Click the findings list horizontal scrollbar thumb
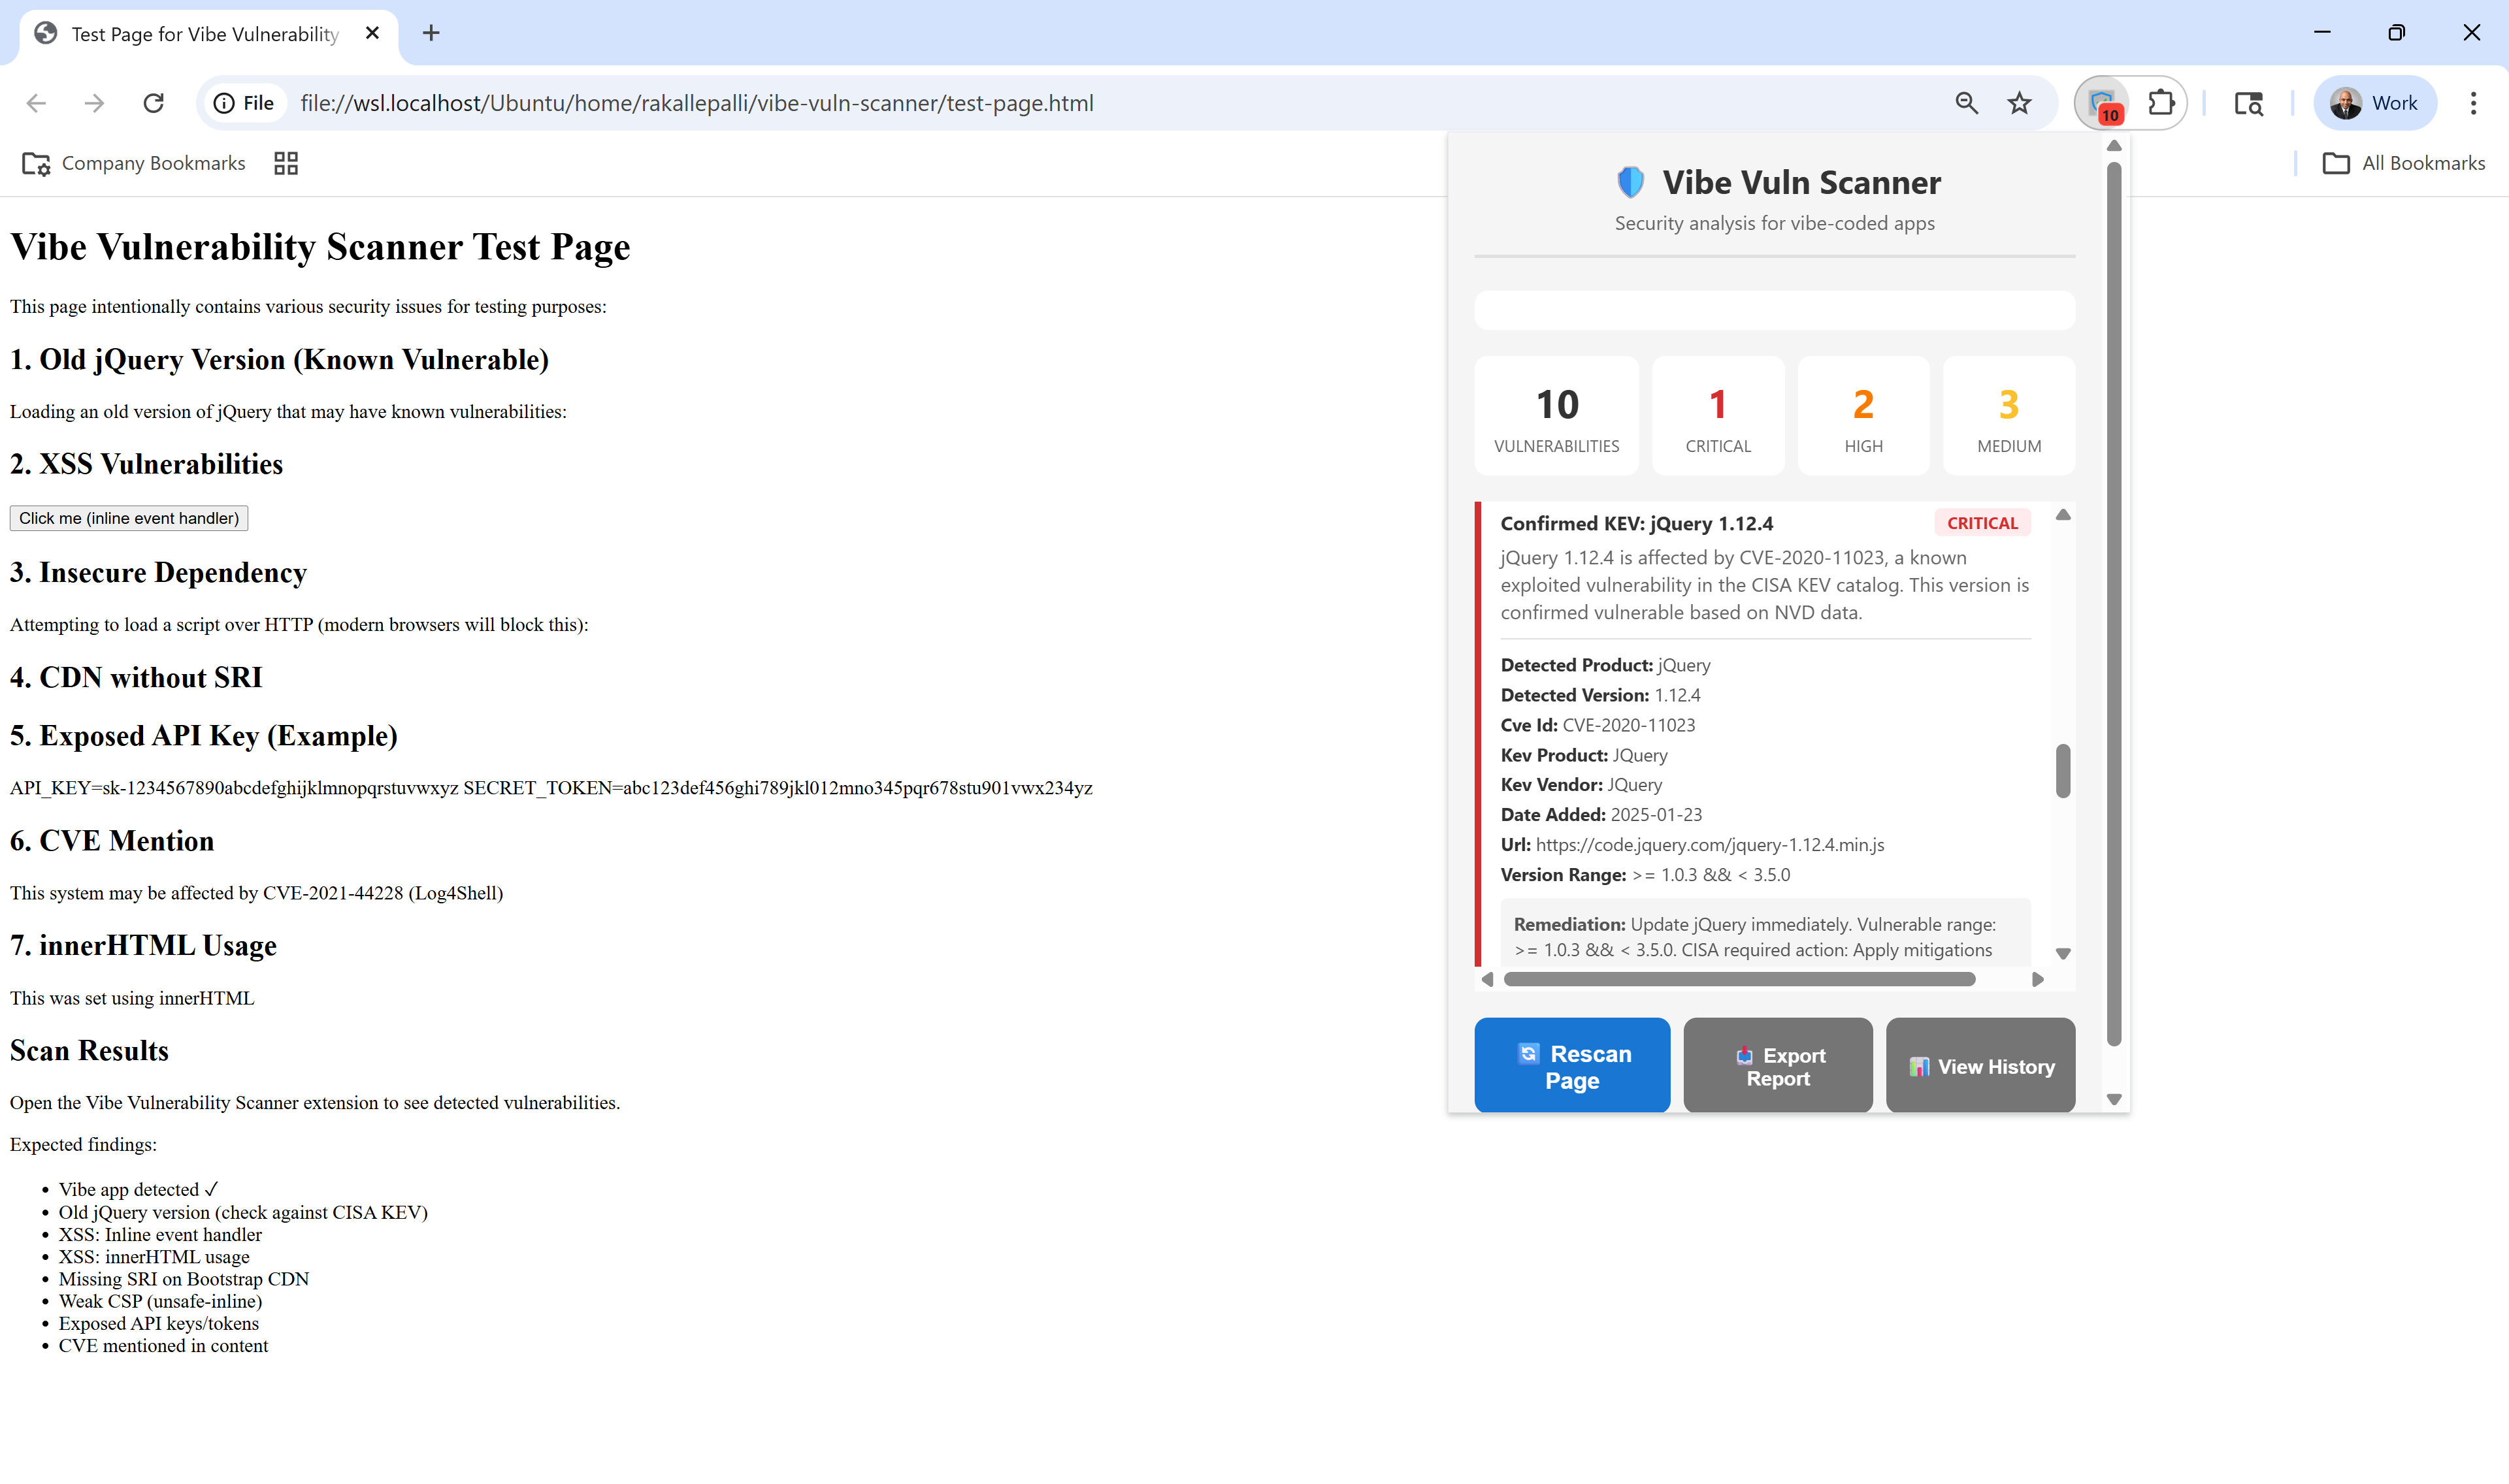 point(1739,980)
